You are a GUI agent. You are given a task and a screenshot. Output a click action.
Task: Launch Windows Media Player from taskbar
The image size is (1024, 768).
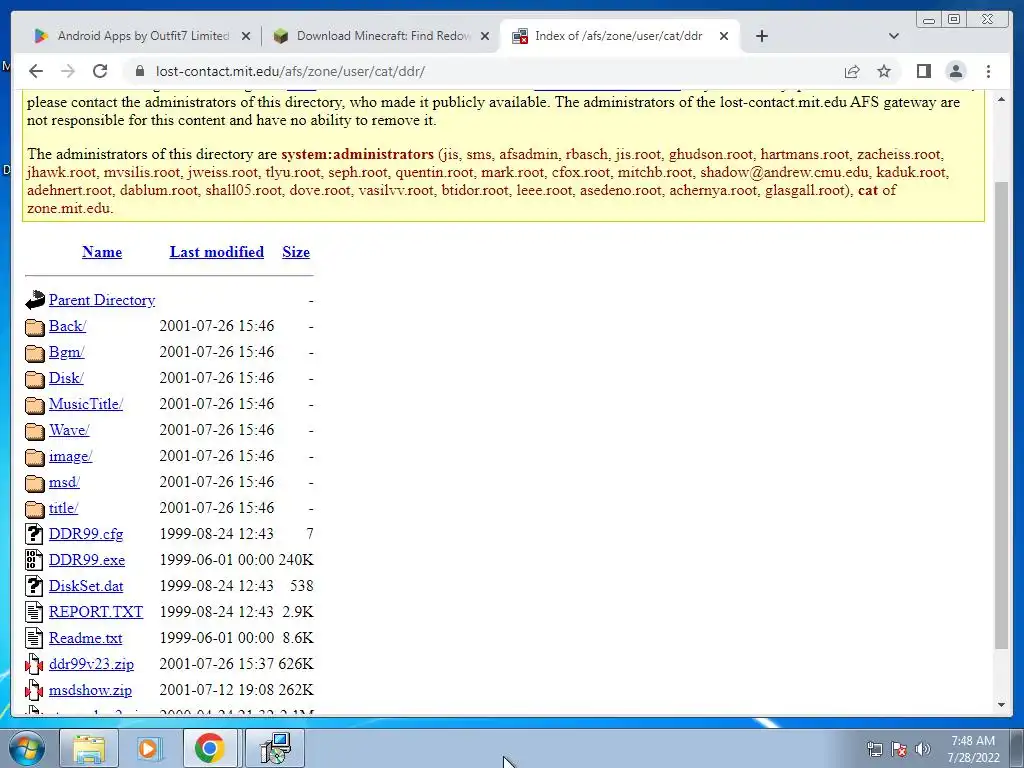149,748
